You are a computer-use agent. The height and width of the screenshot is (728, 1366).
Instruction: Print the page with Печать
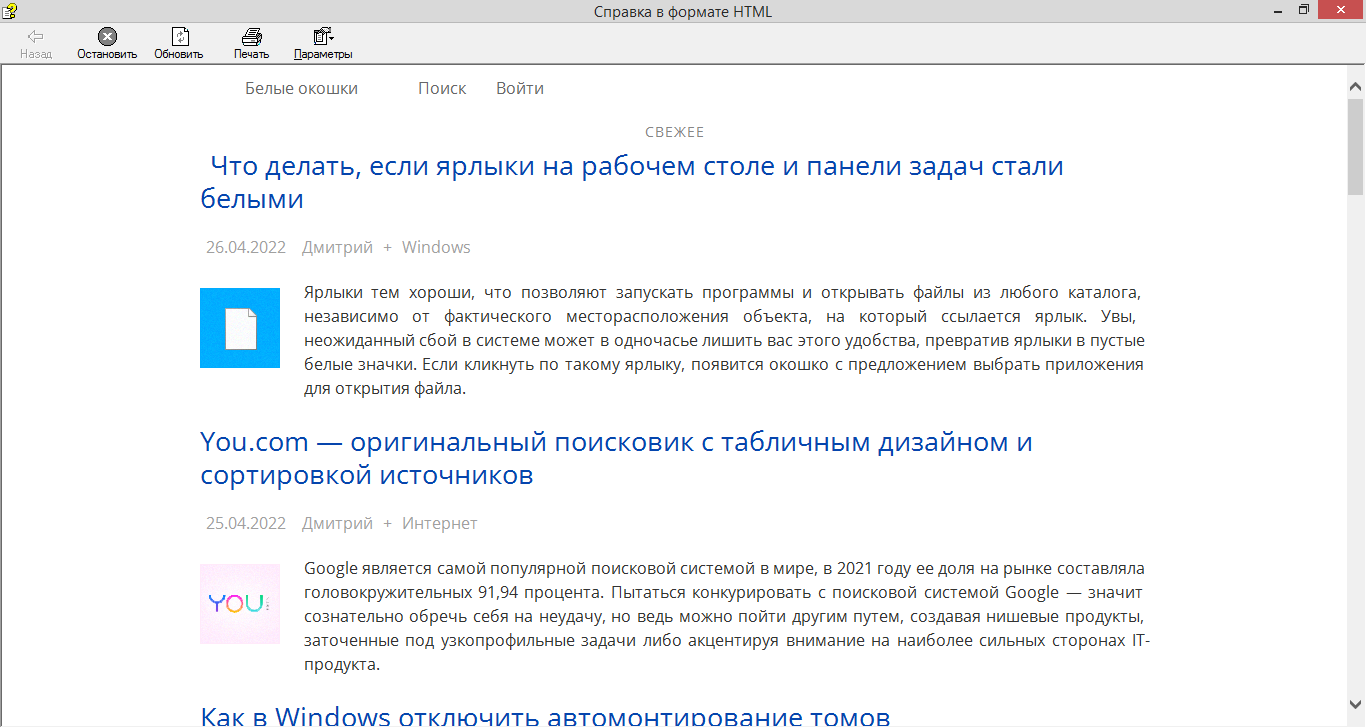[x=252, y=44]
